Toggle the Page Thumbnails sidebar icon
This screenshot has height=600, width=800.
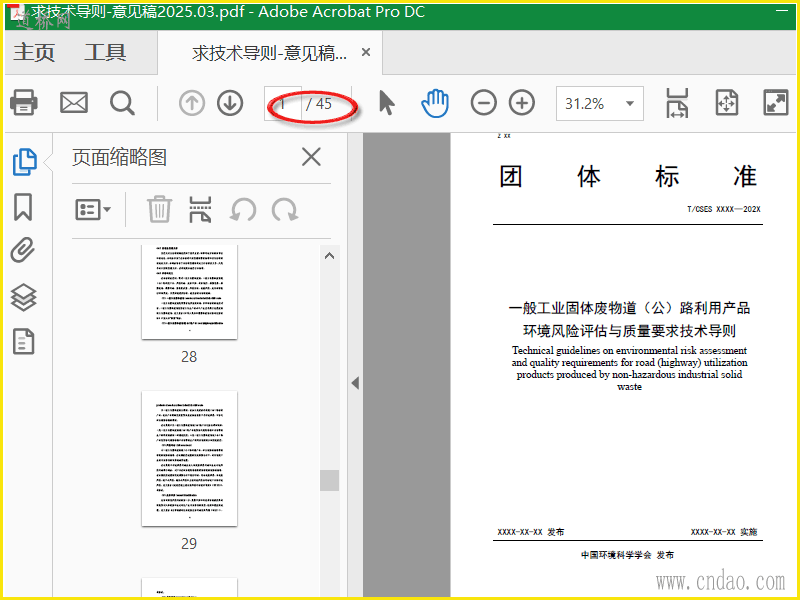[x=24, y=162]
